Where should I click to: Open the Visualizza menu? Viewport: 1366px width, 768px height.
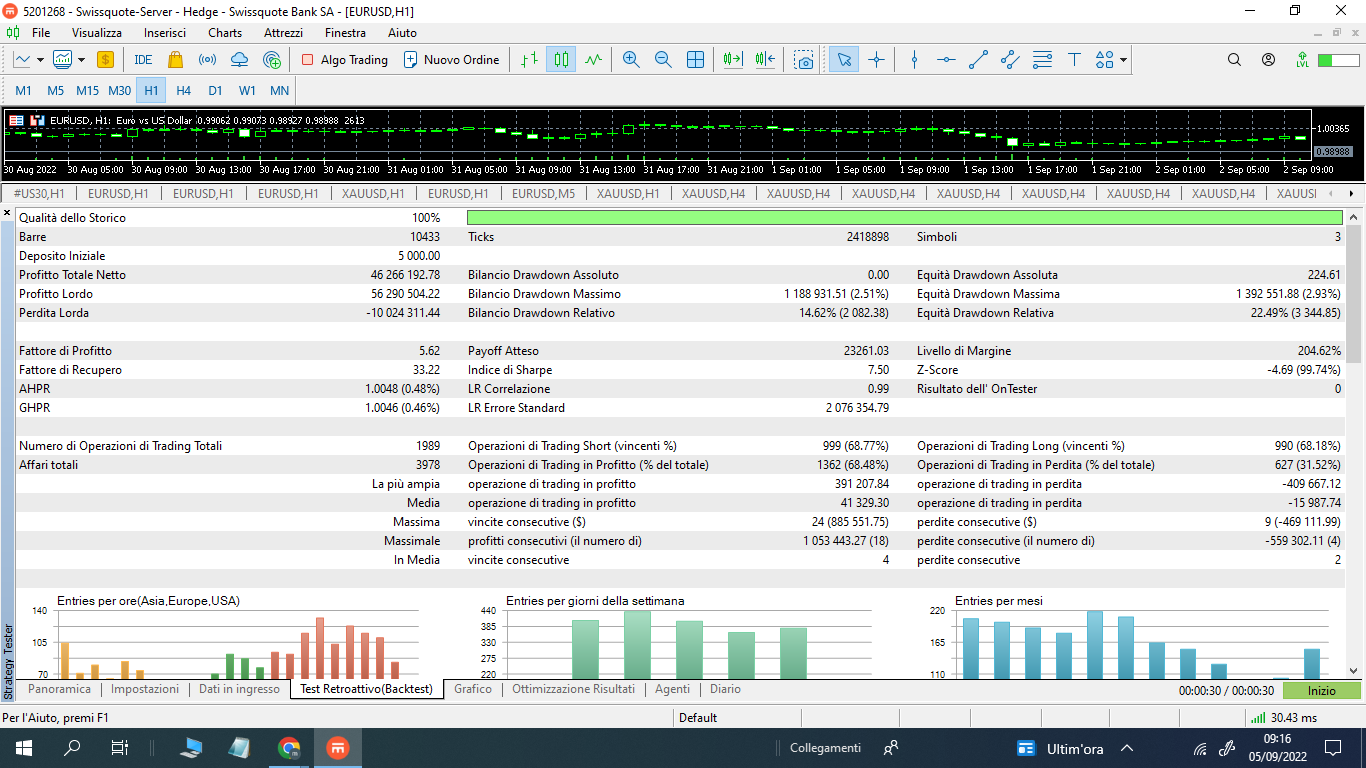[x=97, y=33]
